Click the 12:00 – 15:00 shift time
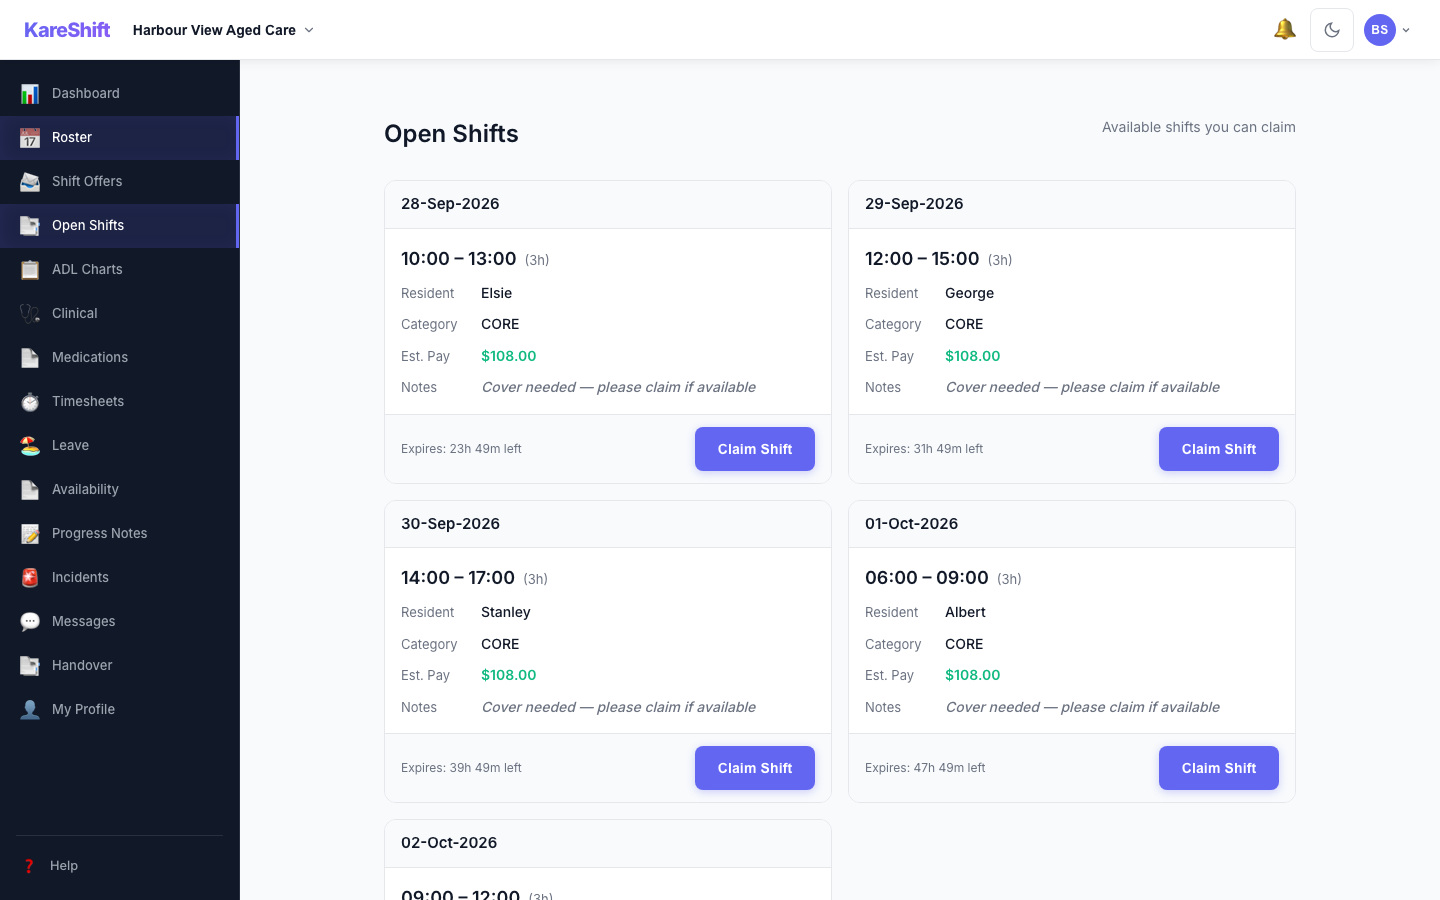1440x900 pixels. click(x=922, y=259)
